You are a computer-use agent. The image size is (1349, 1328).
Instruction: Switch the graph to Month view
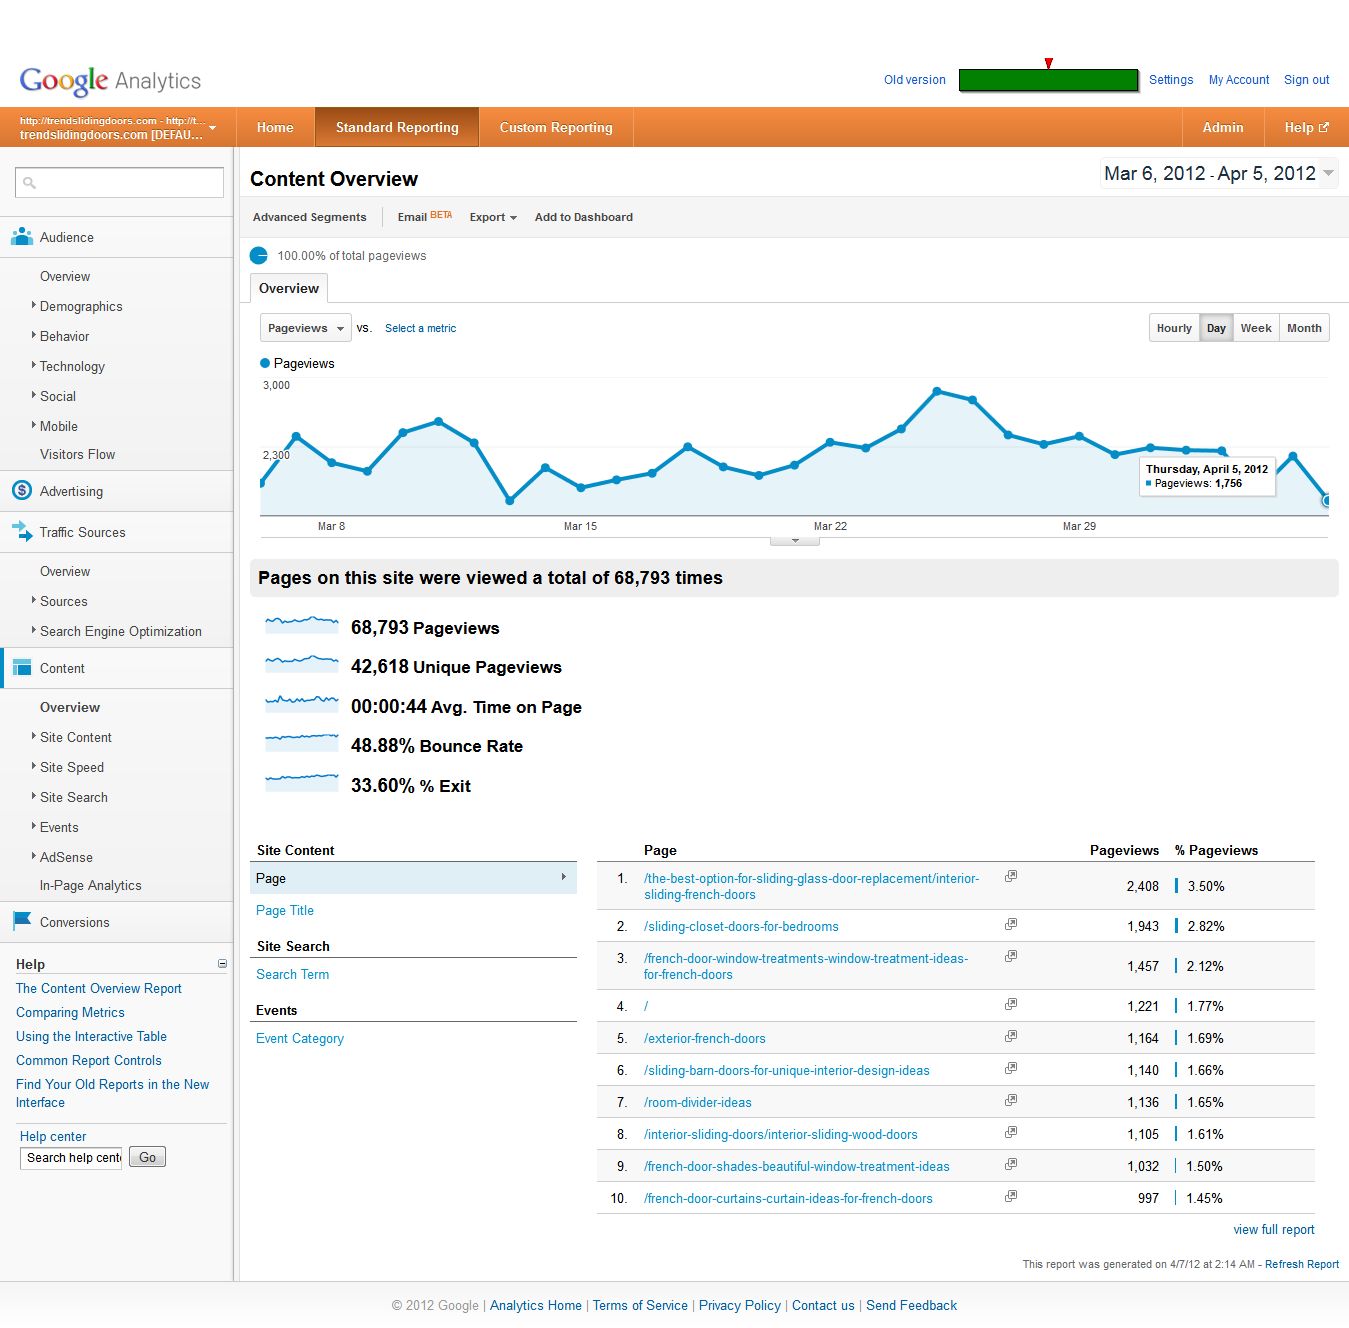pyautogui.click(x=1304, y=328)
